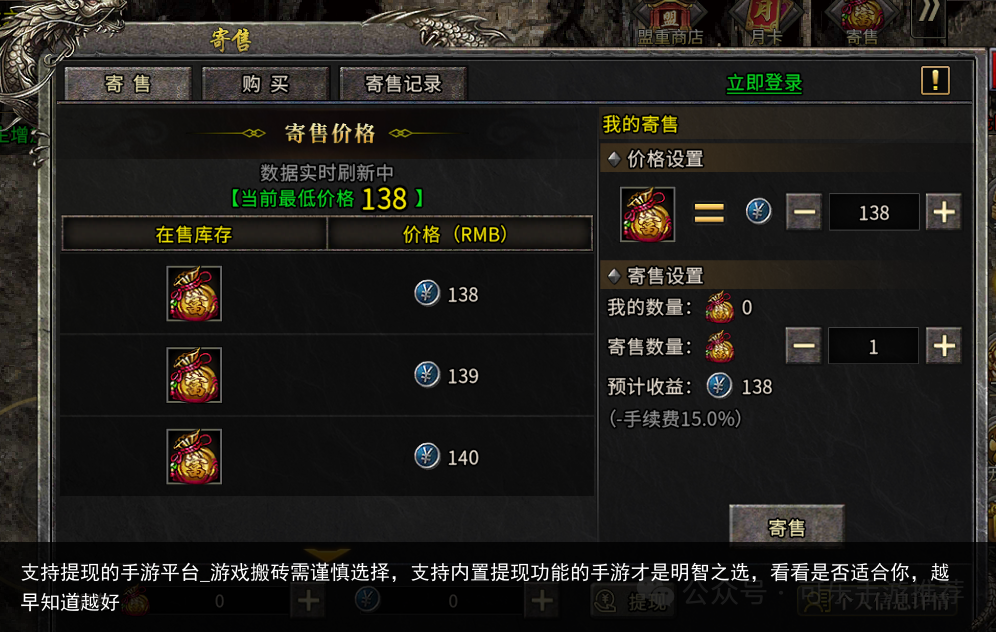Switch to the 寄售记录 tab
The height and width of the screenshot is (632, 996).
pyautogui.click(x=403, y=83)
